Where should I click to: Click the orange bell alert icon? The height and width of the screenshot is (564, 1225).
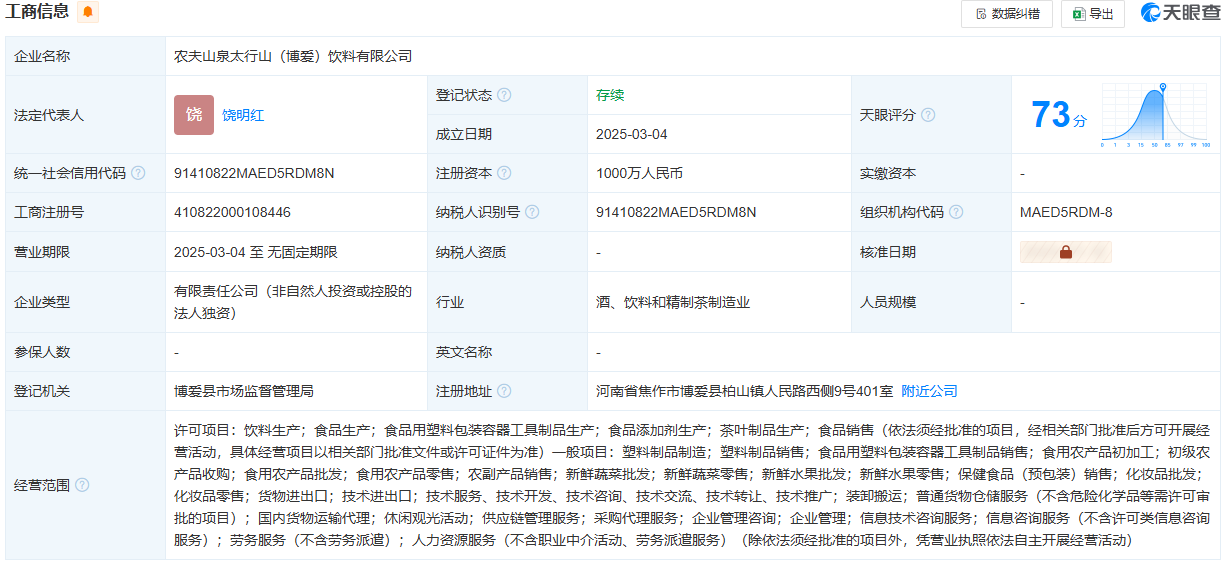[x=88, y=12]
